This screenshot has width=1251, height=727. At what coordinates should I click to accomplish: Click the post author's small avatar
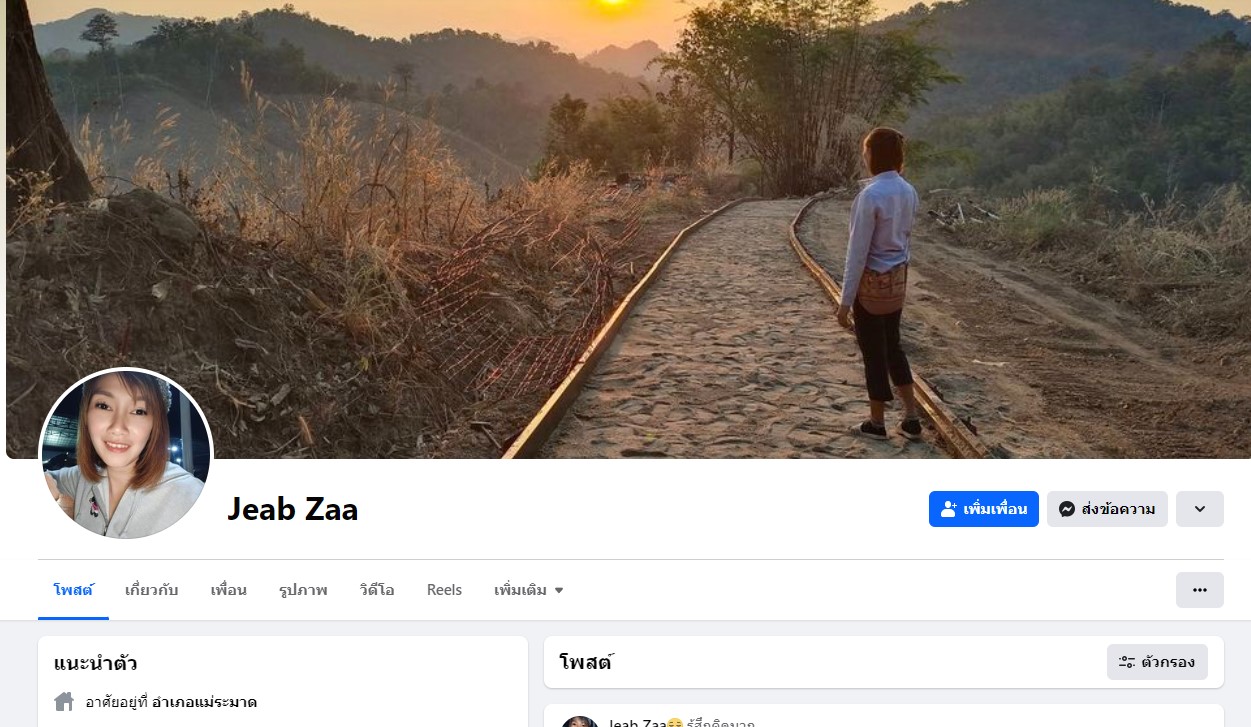tap(580, 722)
